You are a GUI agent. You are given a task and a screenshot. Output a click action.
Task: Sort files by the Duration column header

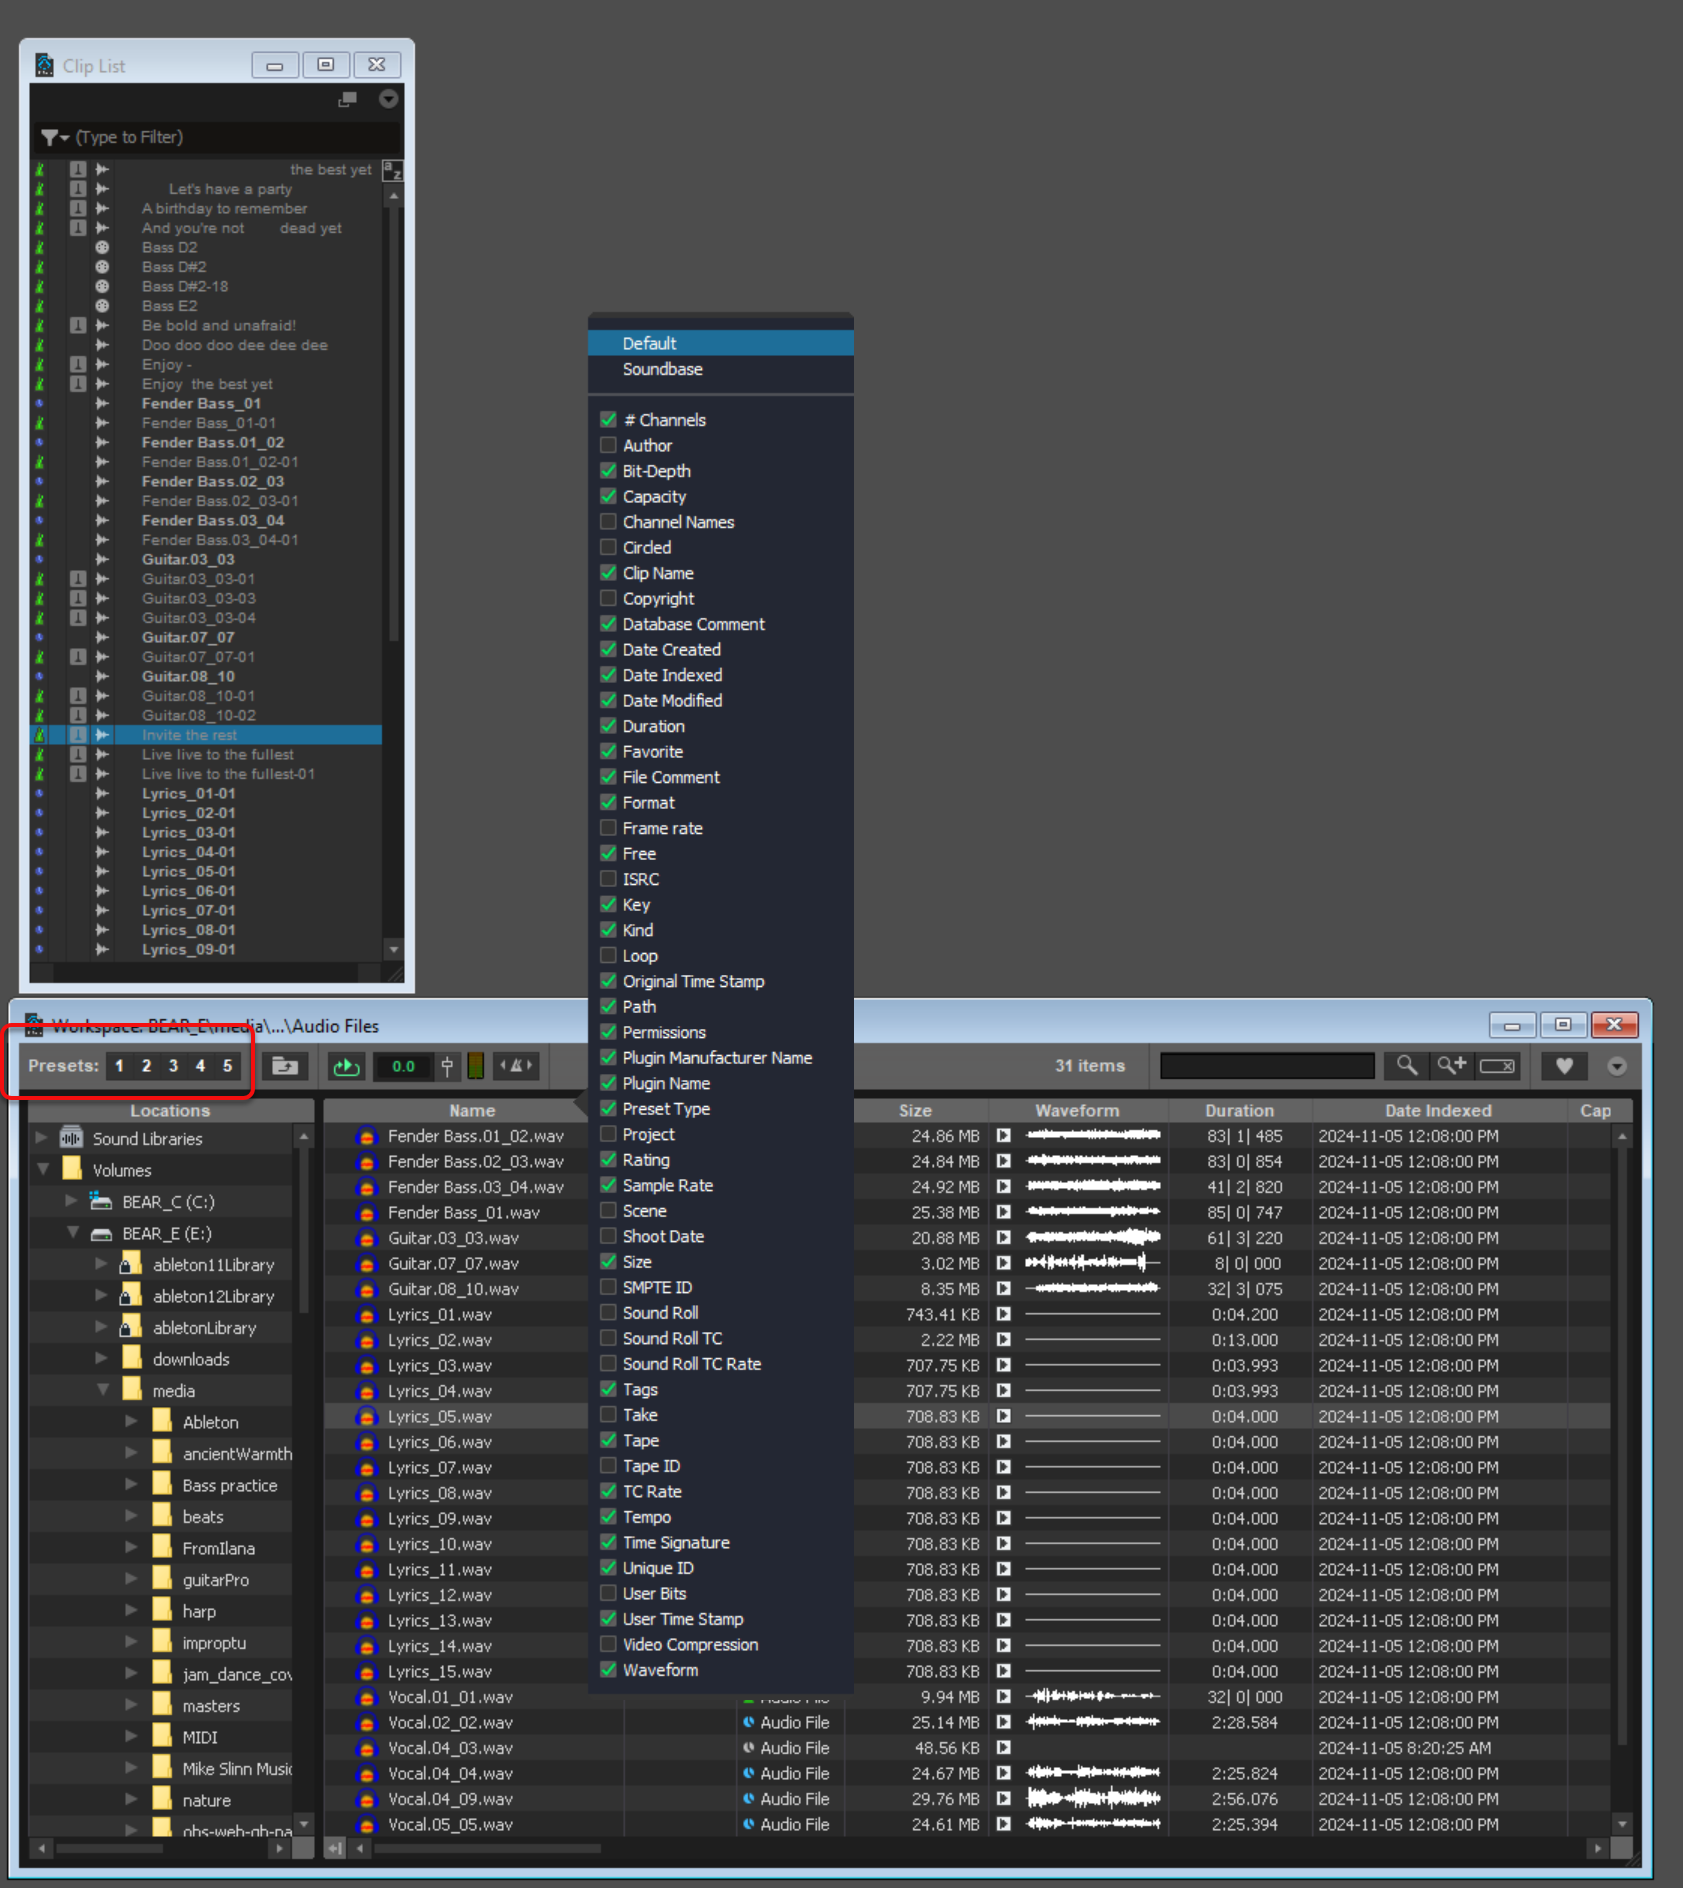pyautogui.click(x=1238, y=1110)
